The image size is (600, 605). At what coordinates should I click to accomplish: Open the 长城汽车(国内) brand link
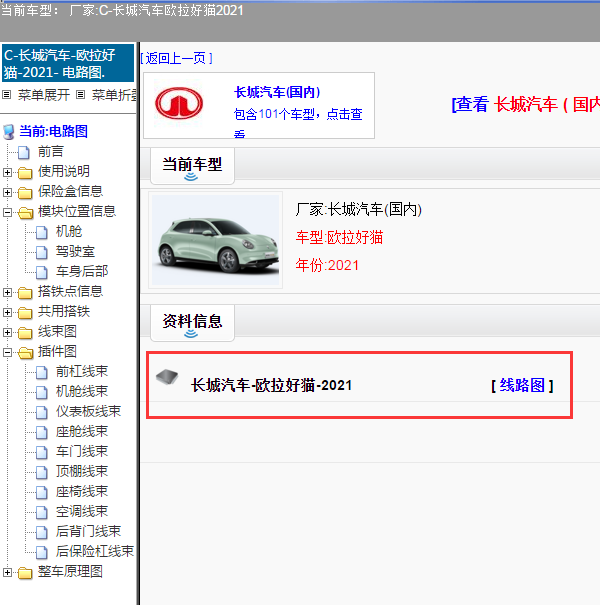point(277,92)
